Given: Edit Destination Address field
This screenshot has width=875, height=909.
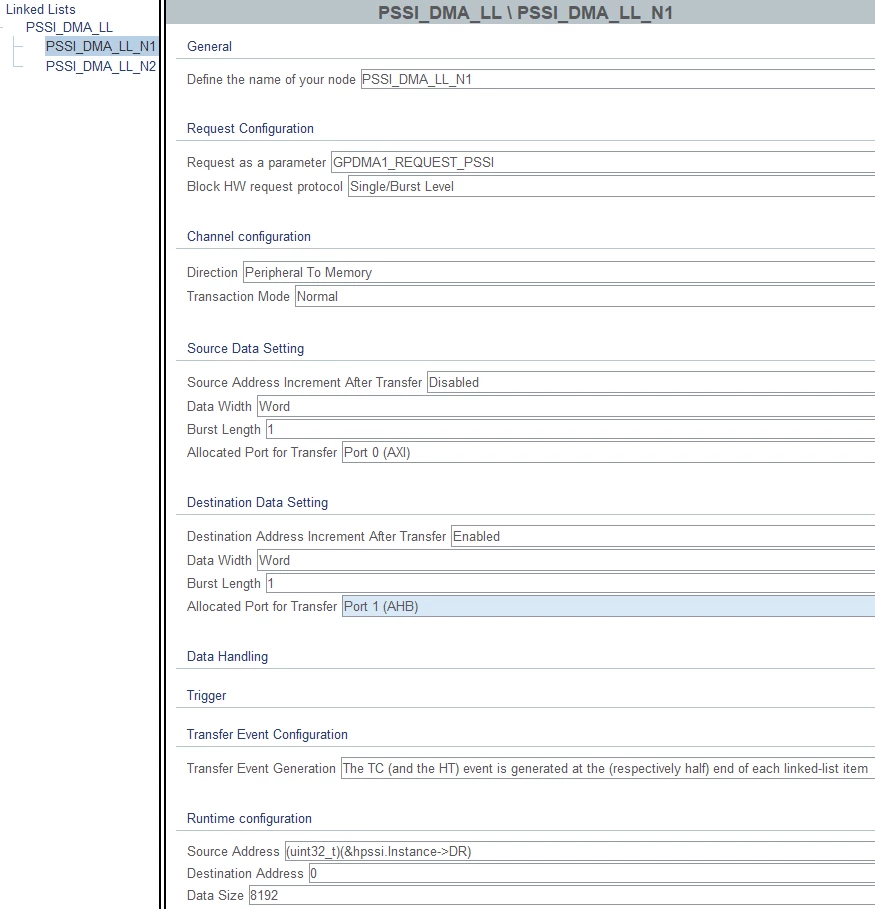Looking at the screenshot, I should pyautogui.click(x=592, y=874).
